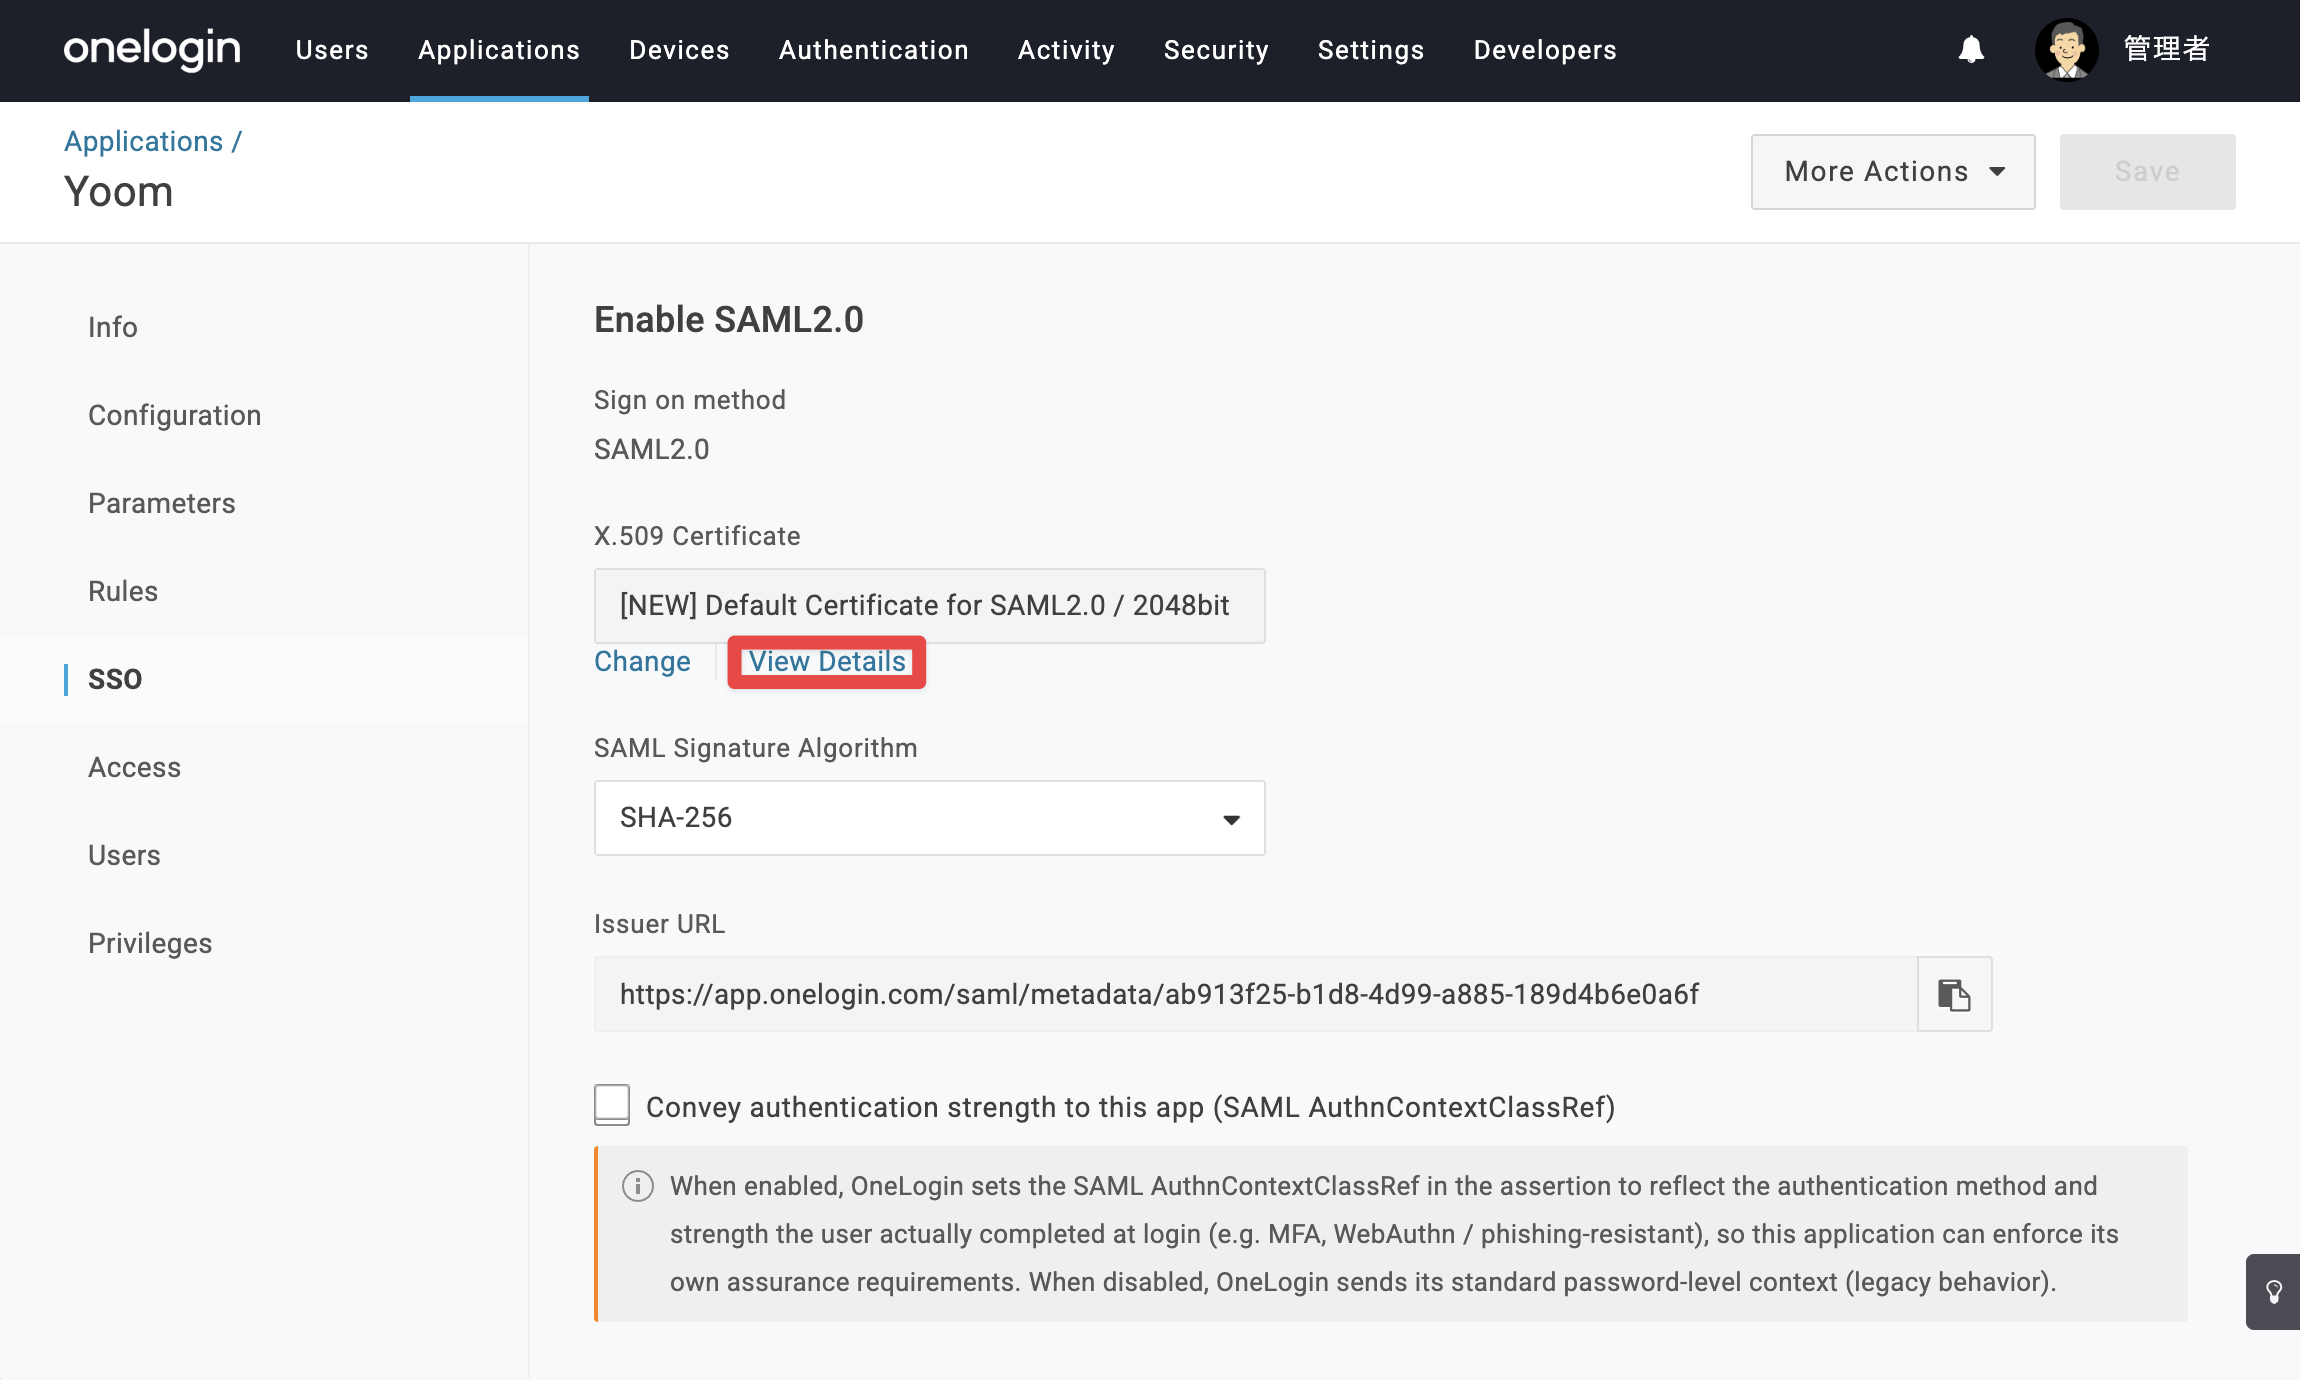Open the Developers menu
Viewport: 2300px width, 1380px height.
click(1545, 50)
